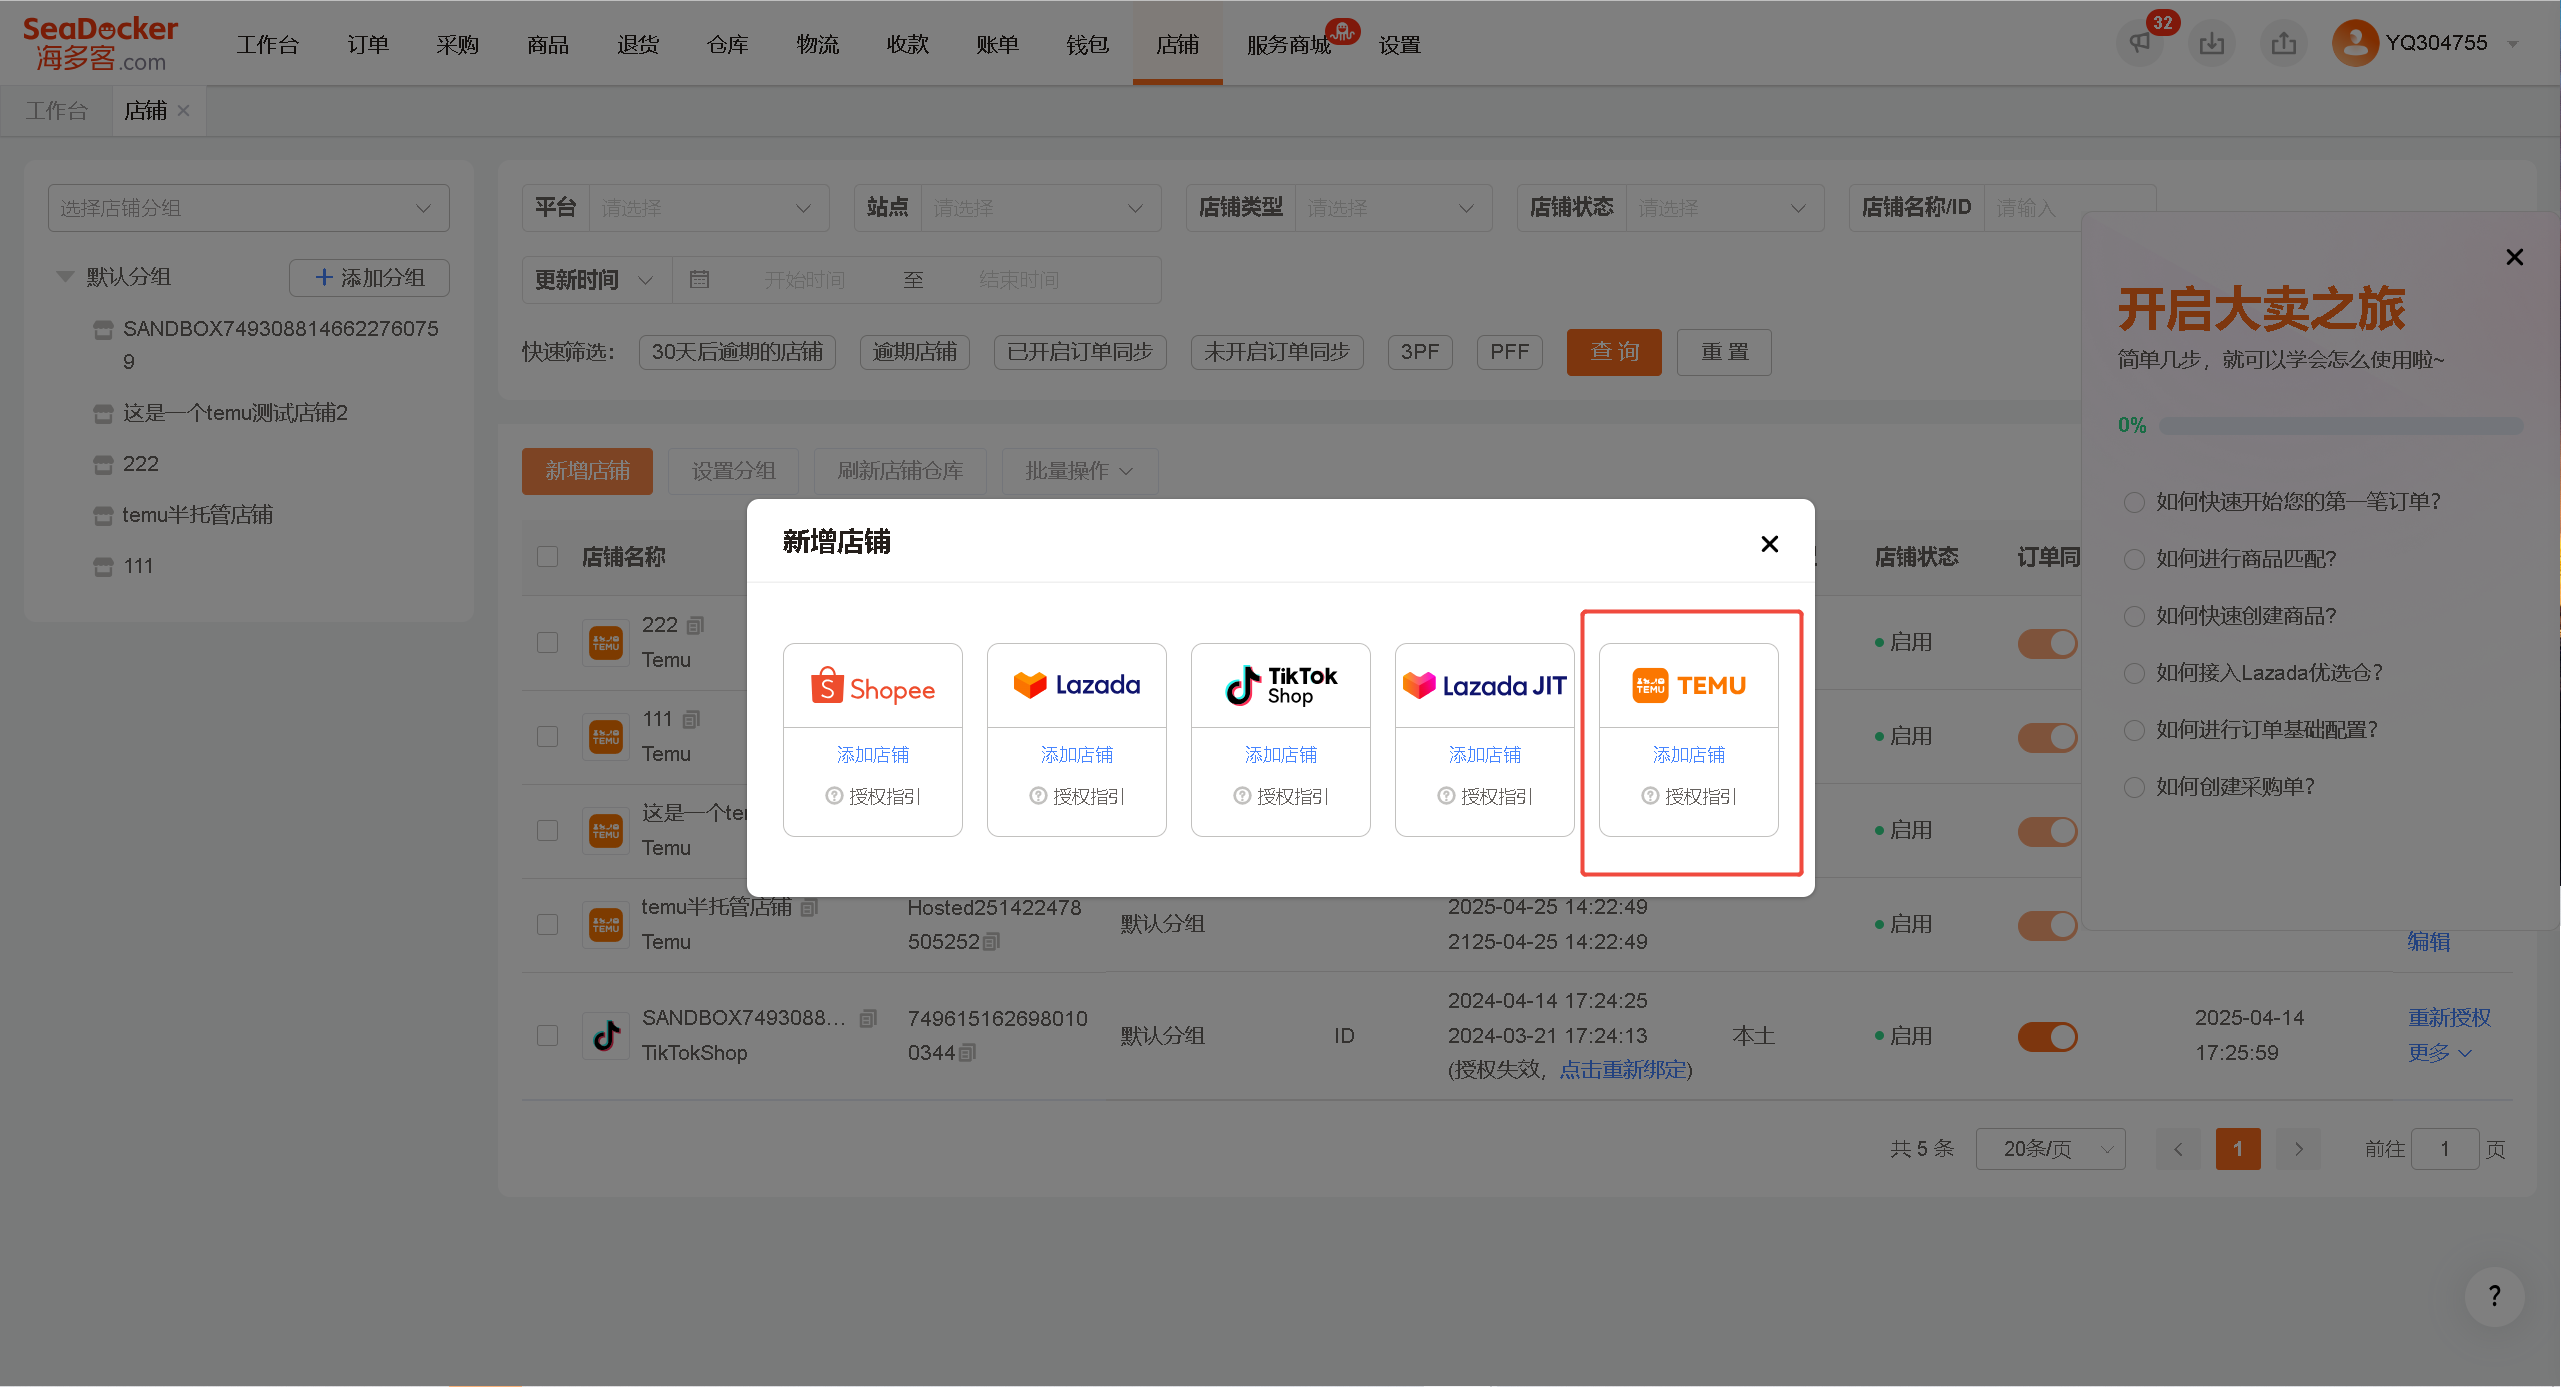This screenshot has width=2561, height=1387.
Task: Copy Hosted store ID 505252 icon
Action: click(x=991, y=941)
